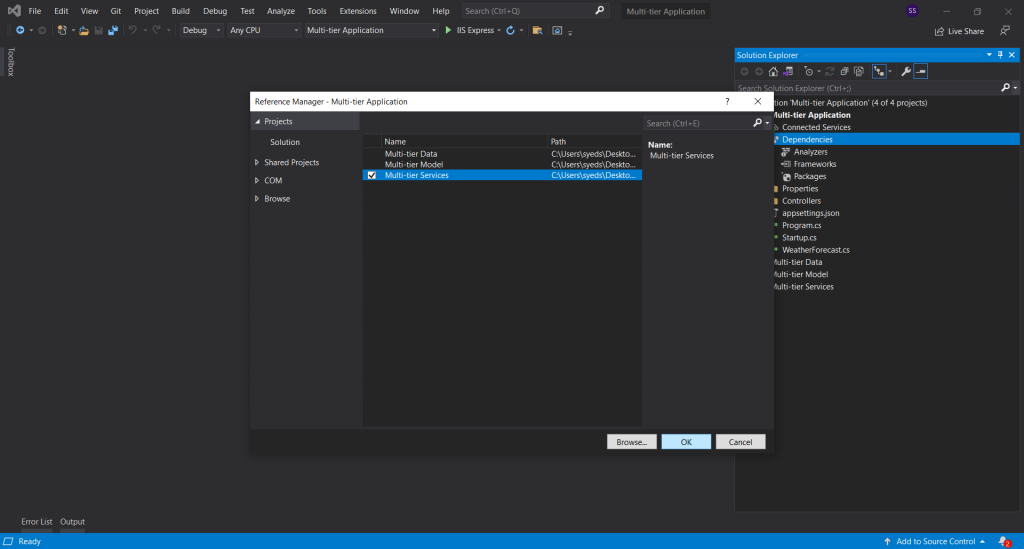Image resolution: width=1024 pixels, height=549 pixels.
Task: Click the Solution Explorer search magnifier icon
Action: click(x=1006, y=87)
